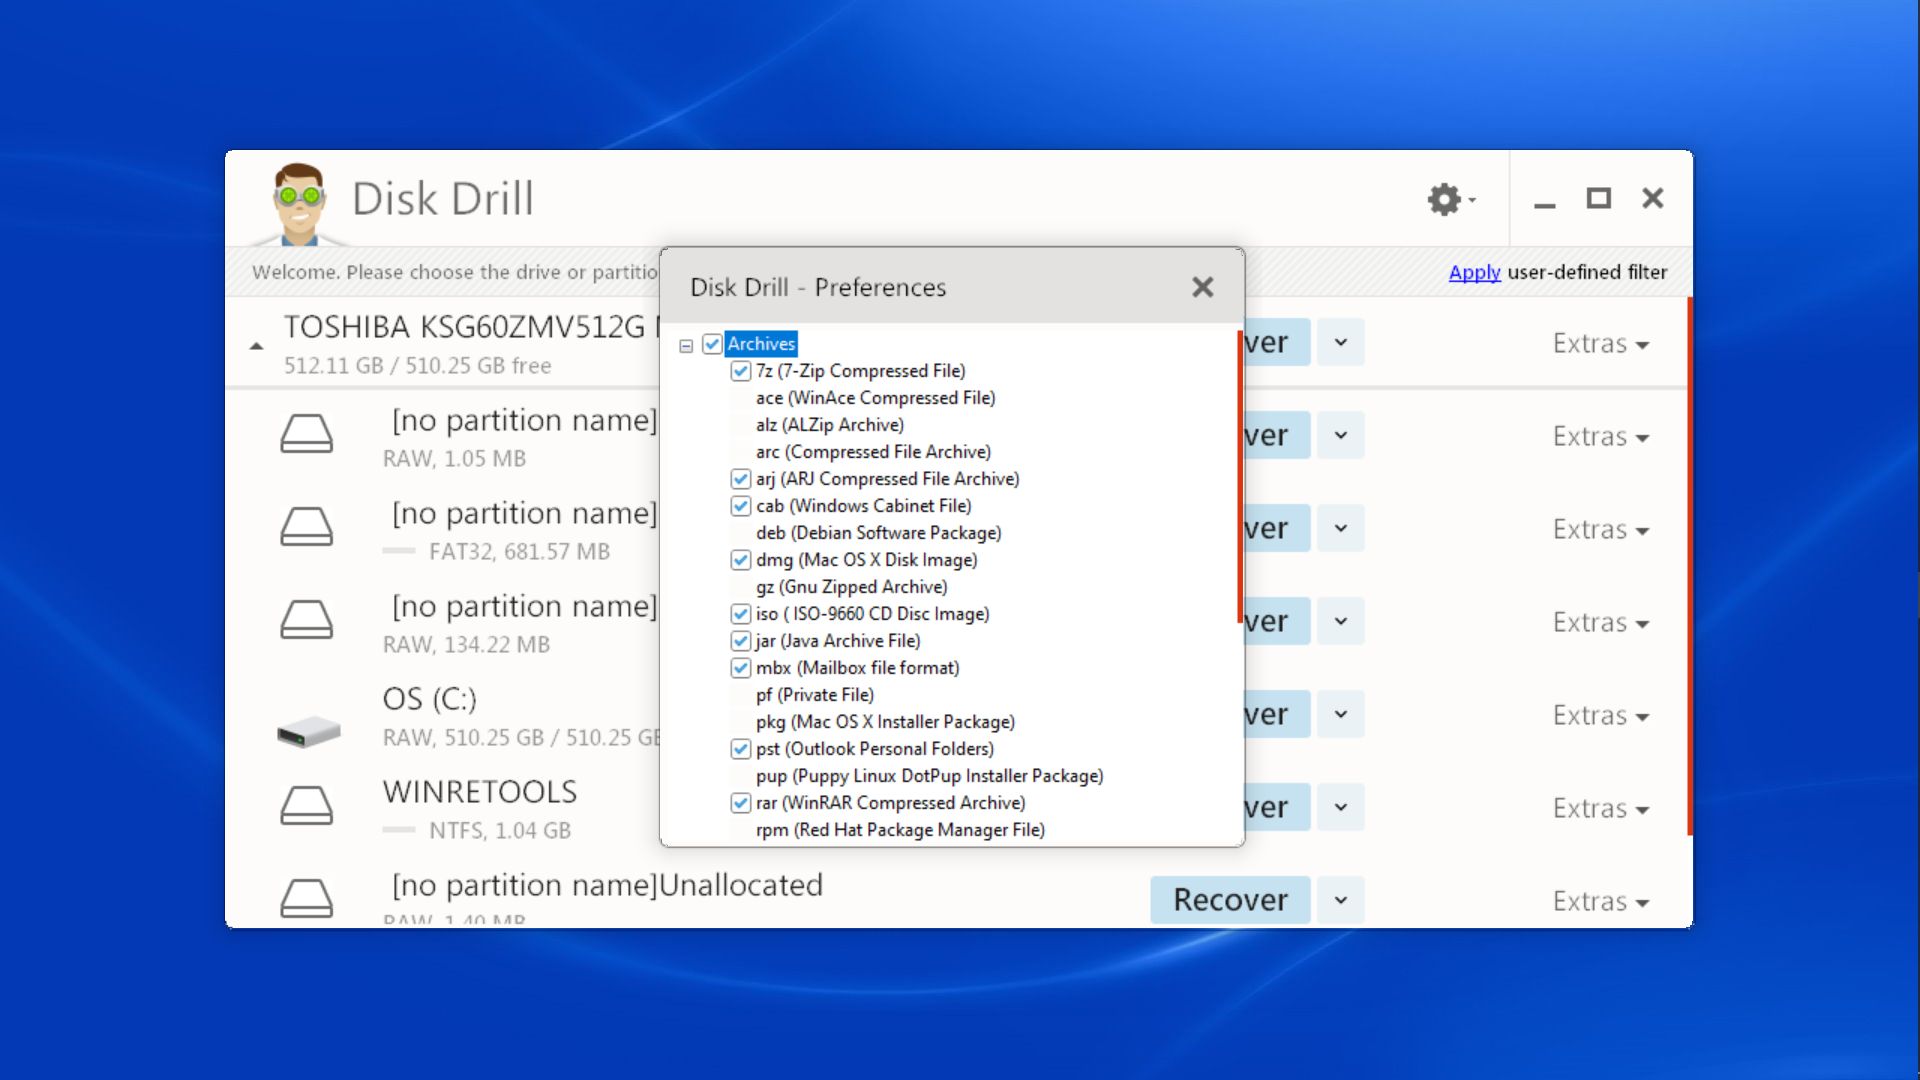Click the Apply user-defined filter link
This screenshot has width=1920, height=1080.
pos(1474,272)
